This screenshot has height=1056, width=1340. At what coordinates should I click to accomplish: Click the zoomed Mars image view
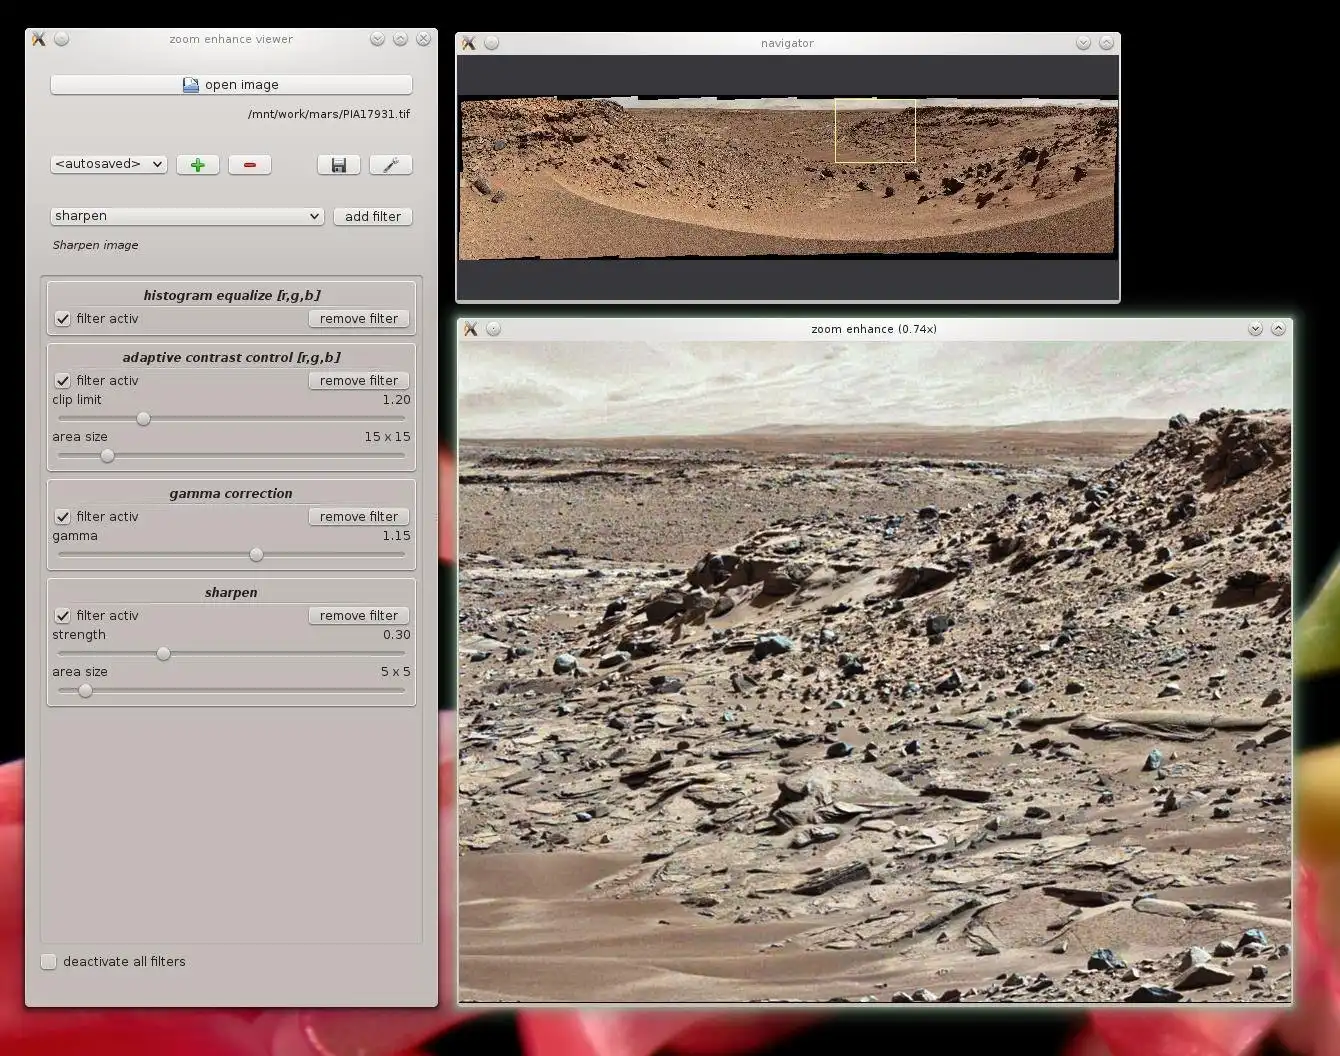click(875, 671)
